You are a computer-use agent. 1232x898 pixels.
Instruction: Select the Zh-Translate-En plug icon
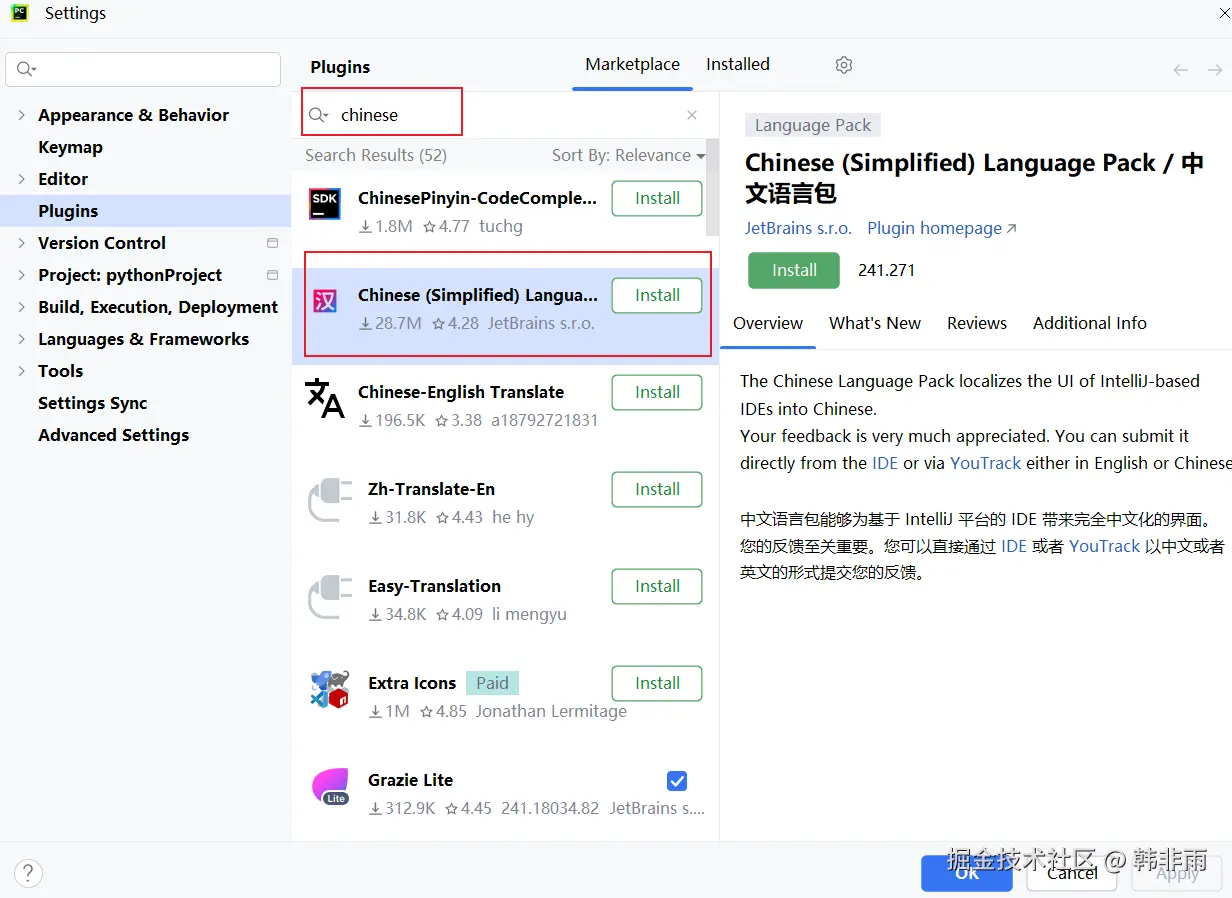point(330,499)
